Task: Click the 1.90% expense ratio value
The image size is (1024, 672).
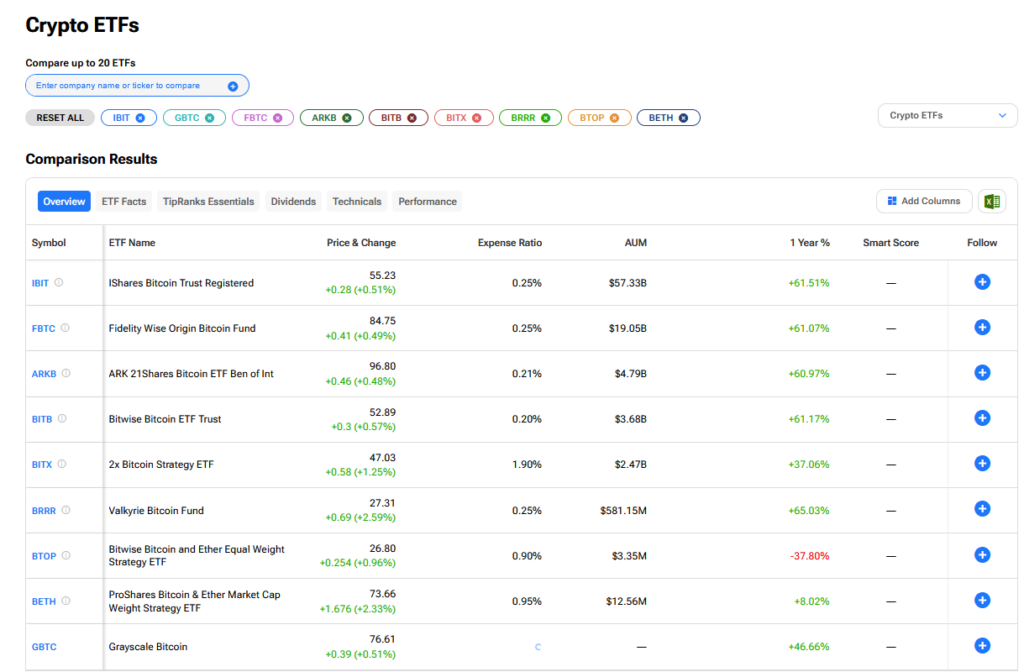Action: [527, 465]
